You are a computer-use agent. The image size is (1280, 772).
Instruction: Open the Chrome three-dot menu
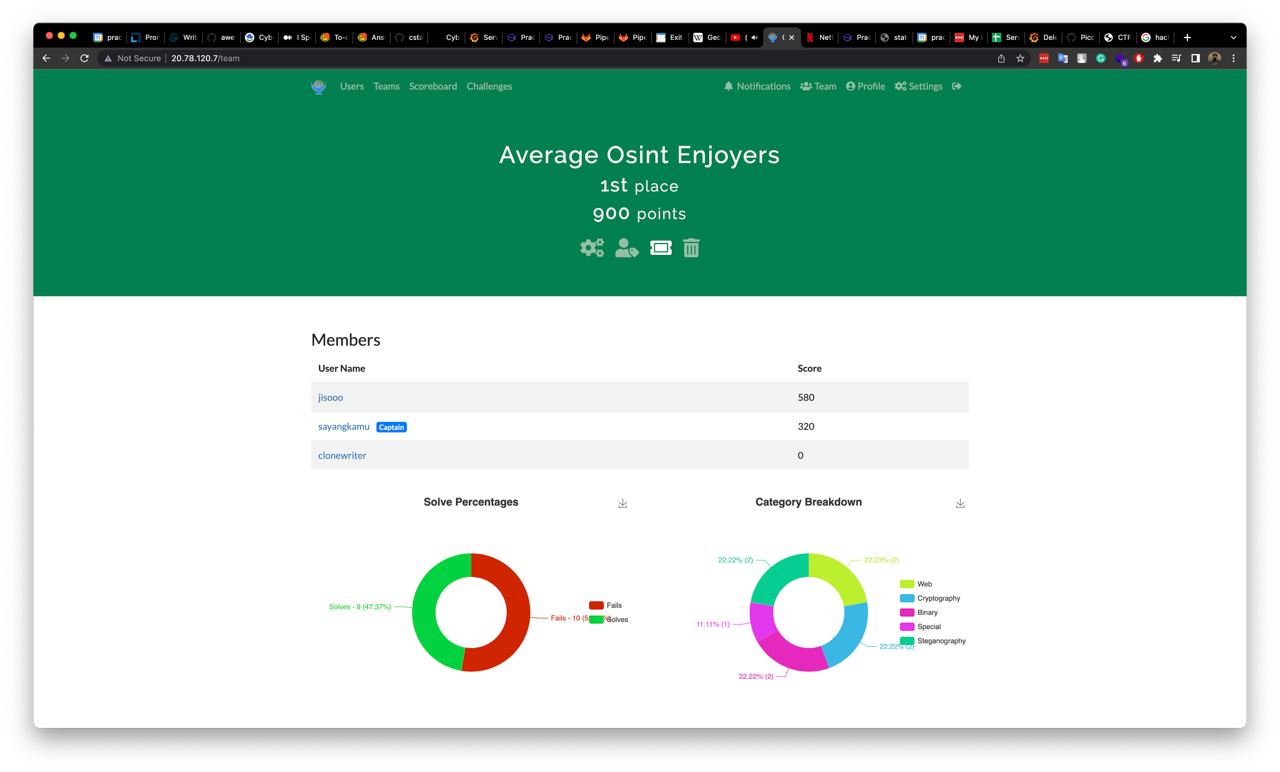(x=1233, y=58)
